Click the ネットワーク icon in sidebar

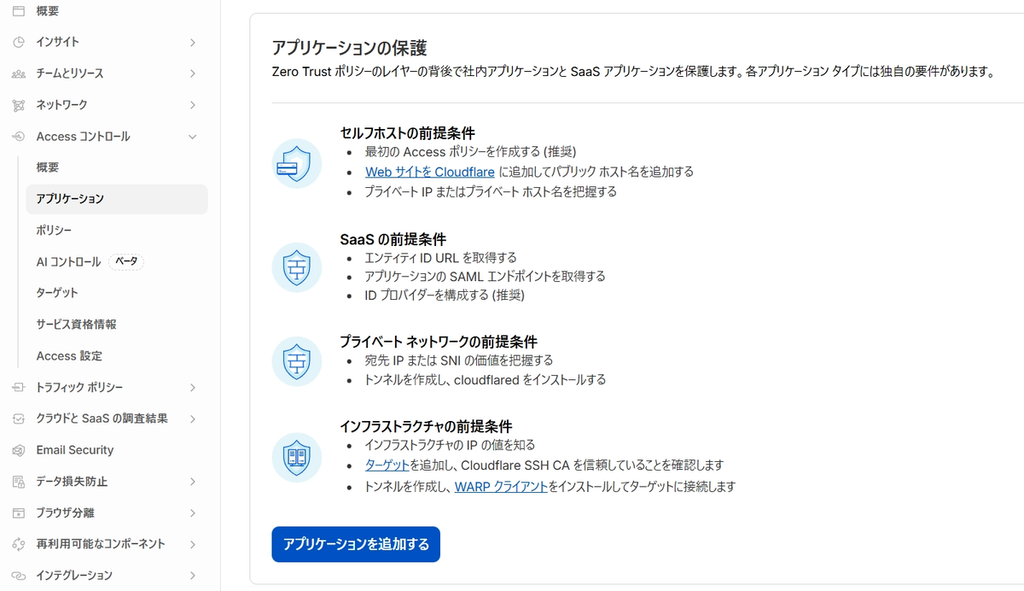[x=19, y=105]
